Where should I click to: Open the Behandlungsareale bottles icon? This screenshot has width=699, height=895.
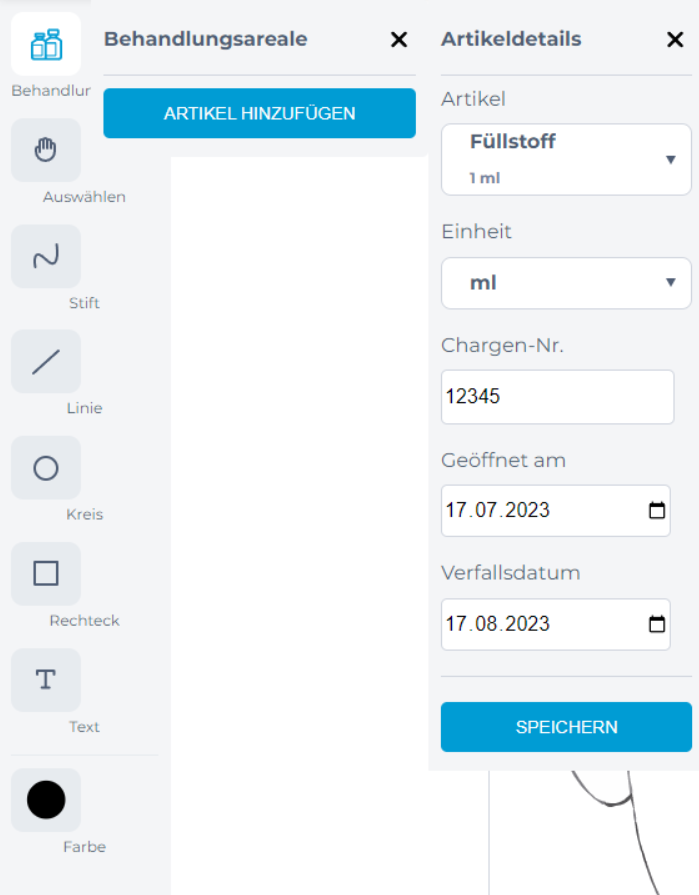tap(46, 44)
